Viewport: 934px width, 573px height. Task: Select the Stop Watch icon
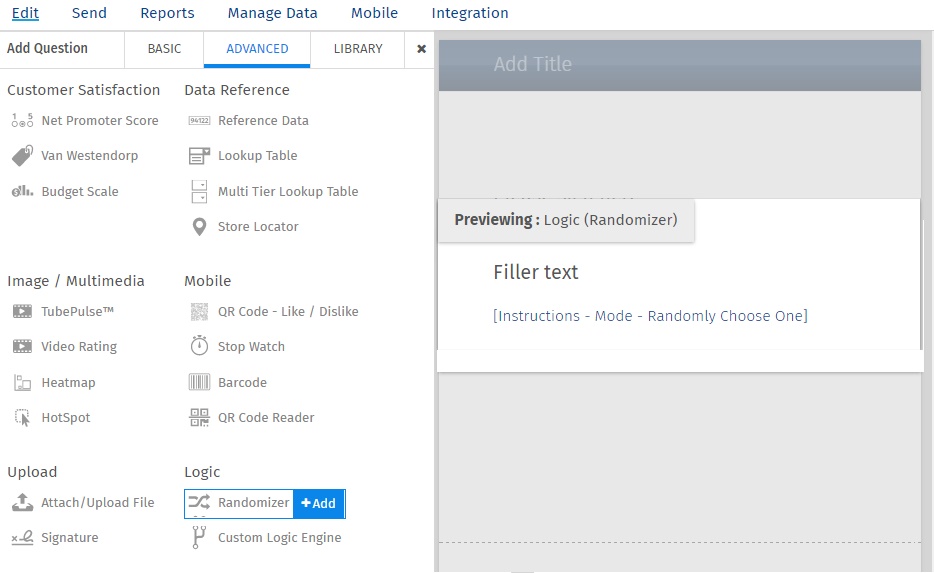pyautogui.click(x=199, y=347)
